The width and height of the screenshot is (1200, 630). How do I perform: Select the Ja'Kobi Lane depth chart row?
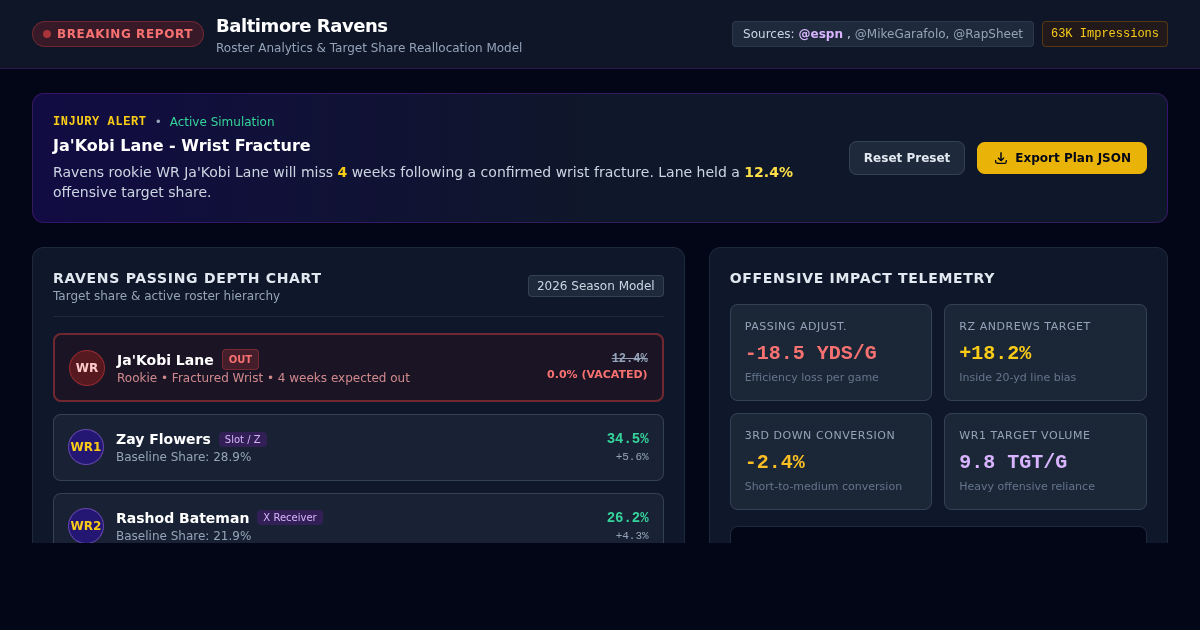(358, 368)
